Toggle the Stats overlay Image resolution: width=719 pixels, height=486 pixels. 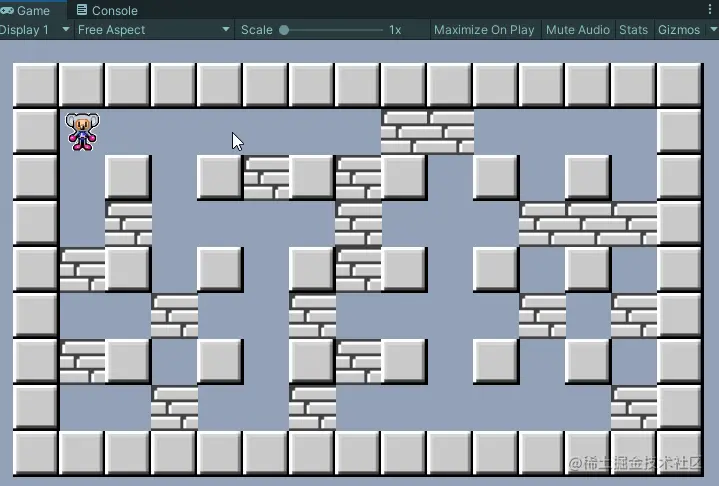633,30
